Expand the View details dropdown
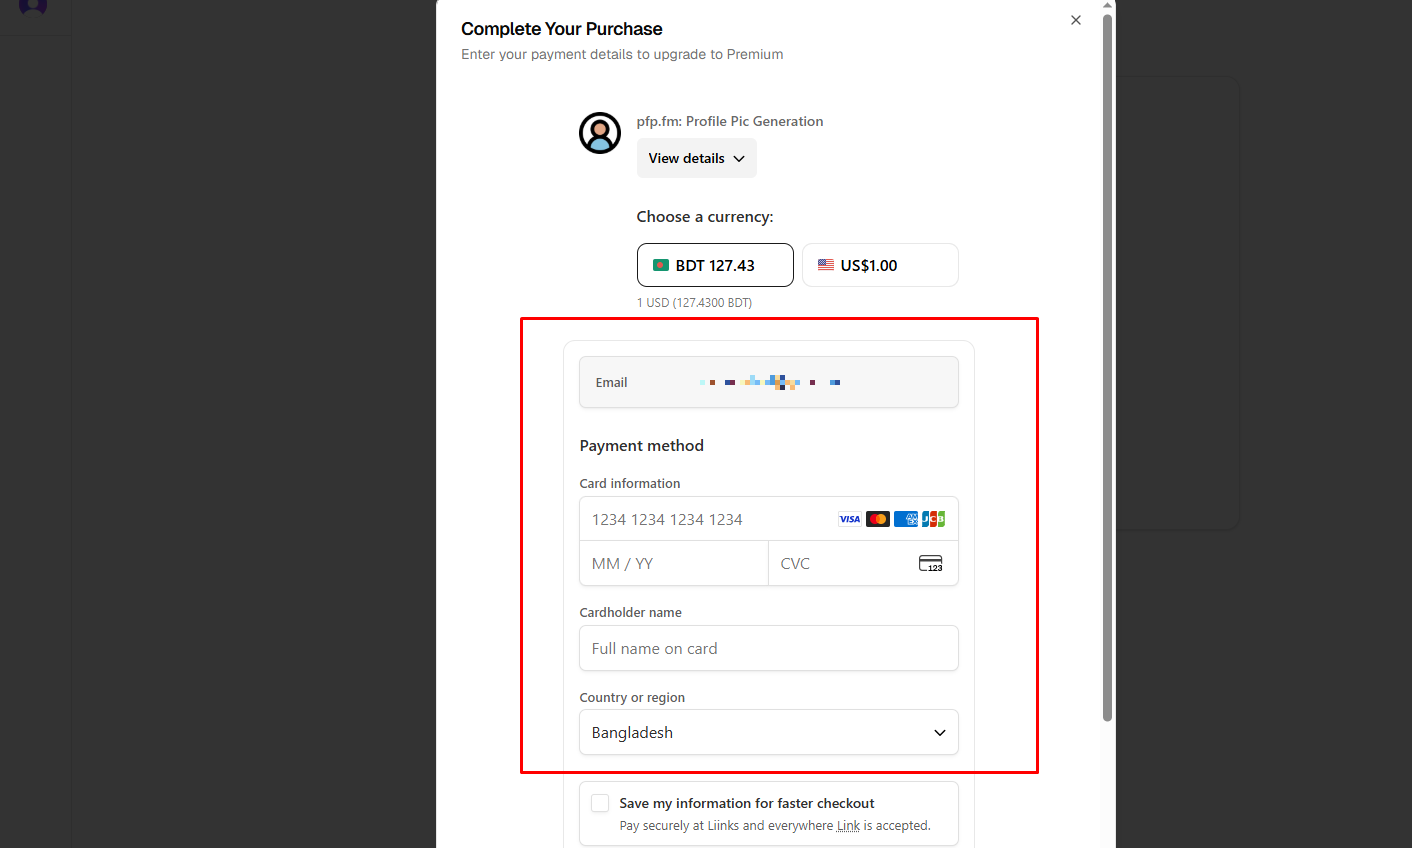The width and height of the screenshot is (1412, 848). pos(697,158)
